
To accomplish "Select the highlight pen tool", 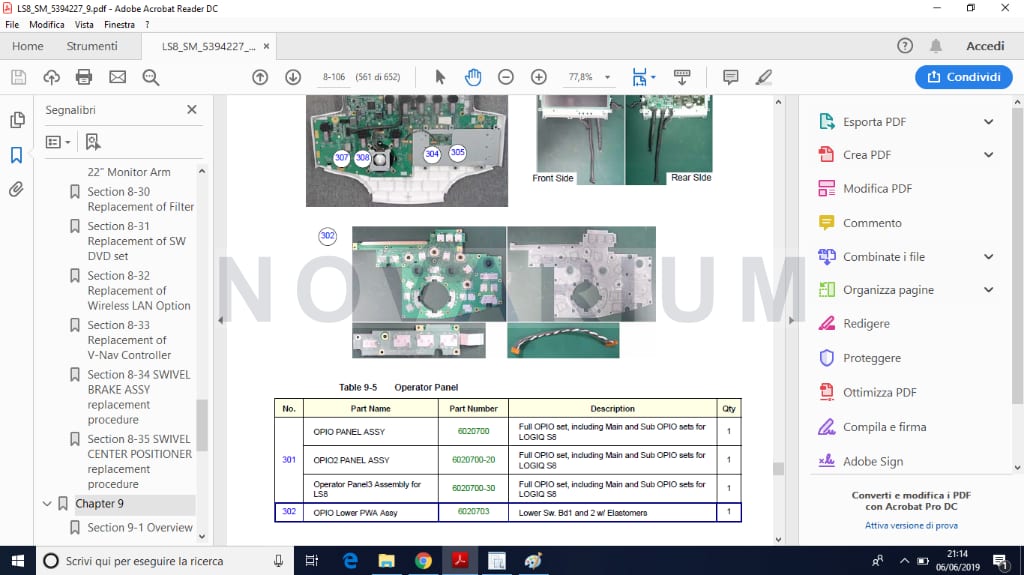I will click(x=763, y=77).
